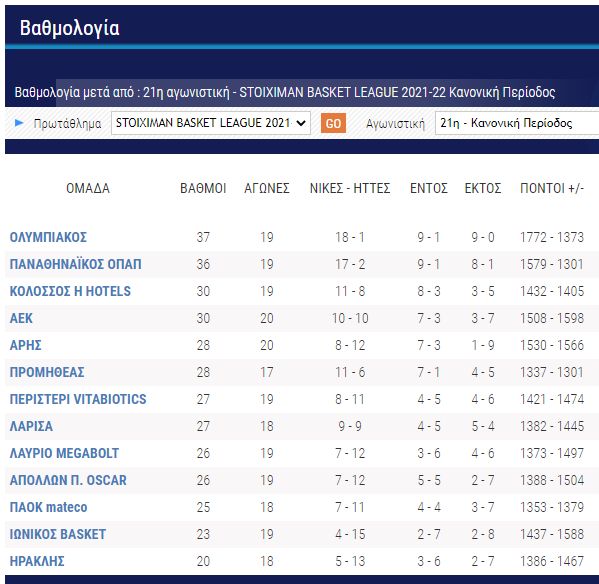
Task: Open the ΟΛΥΜΠΙΑΚΟΣ team link
Action: click(x=48, y=237)
